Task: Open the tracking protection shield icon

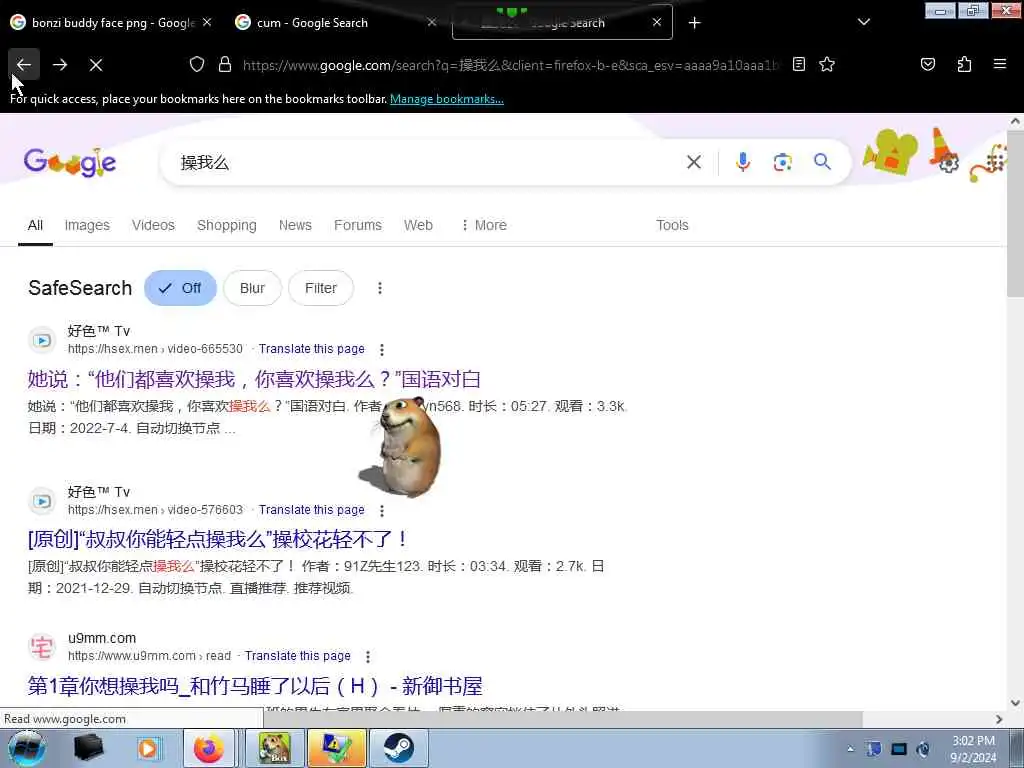Action: click(197, 64)
